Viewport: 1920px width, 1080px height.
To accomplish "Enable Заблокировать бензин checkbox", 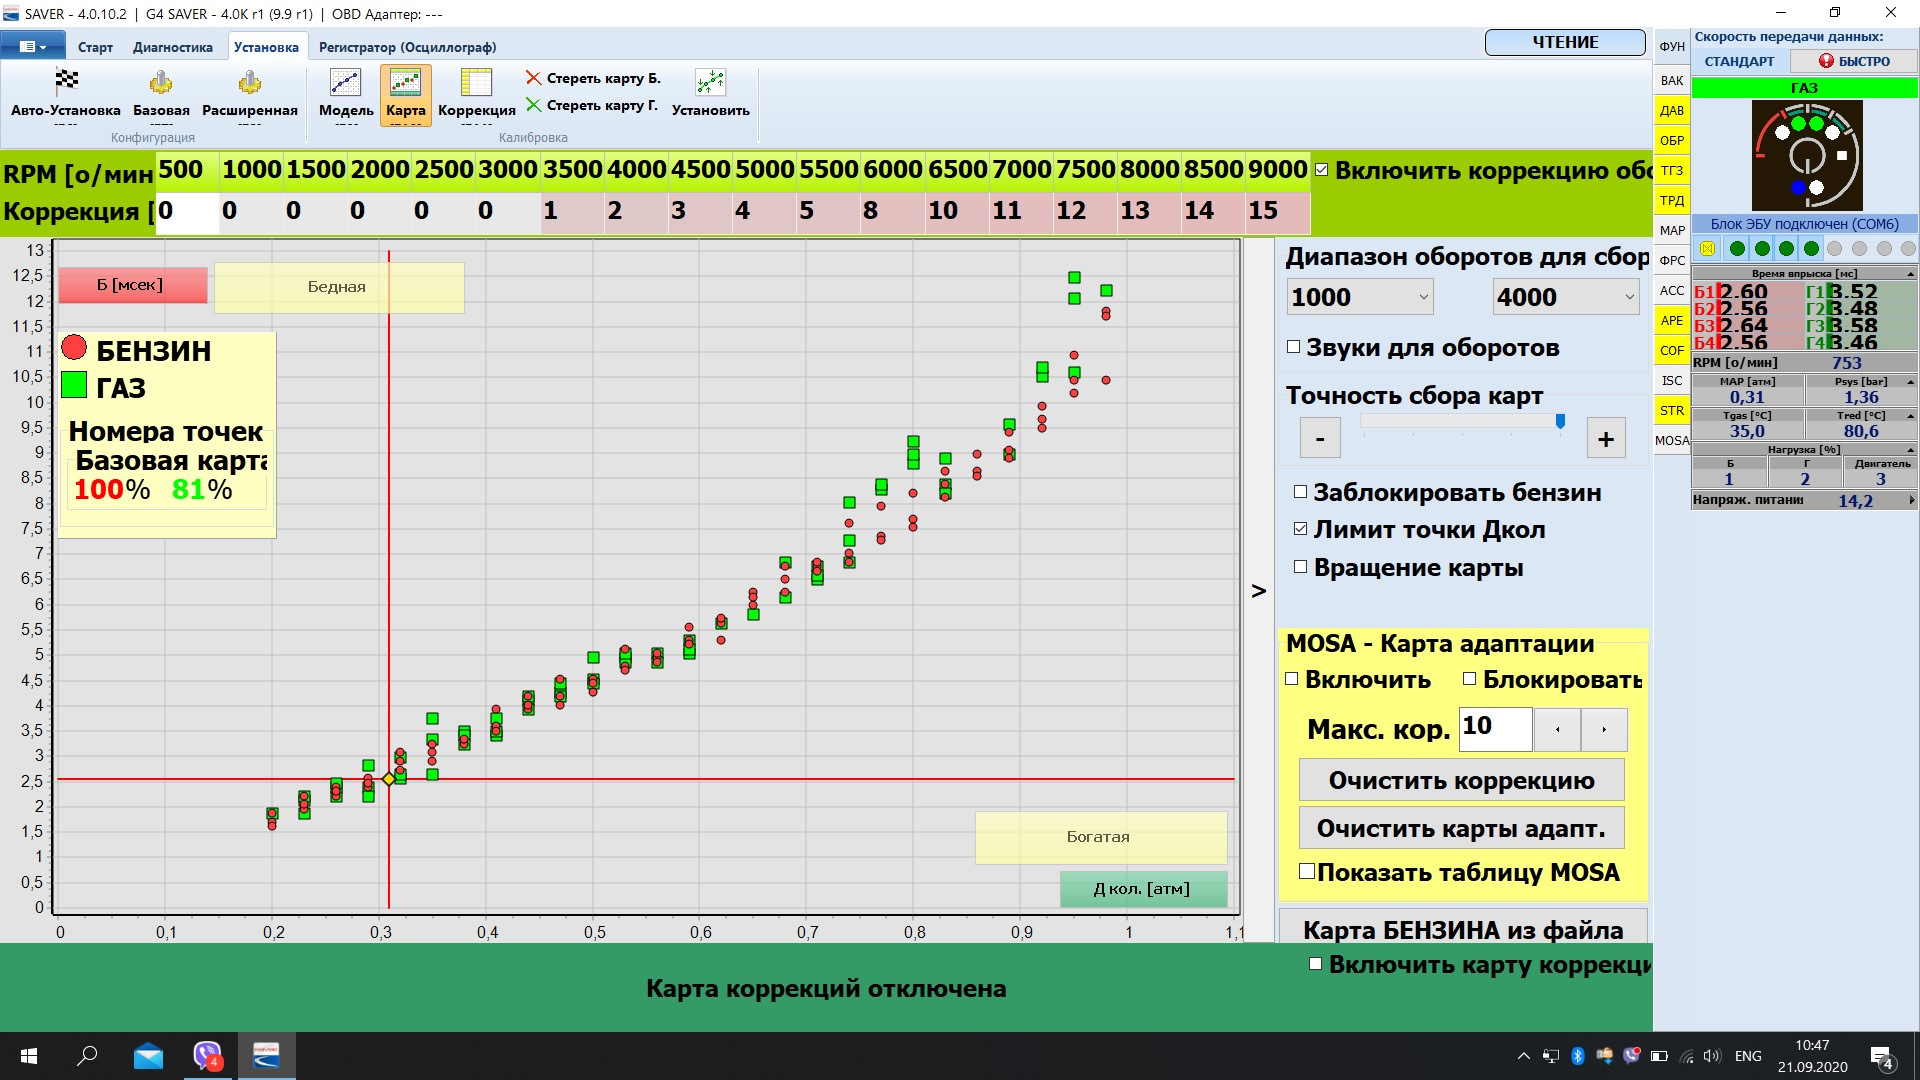I will [x=1300, y=492].
